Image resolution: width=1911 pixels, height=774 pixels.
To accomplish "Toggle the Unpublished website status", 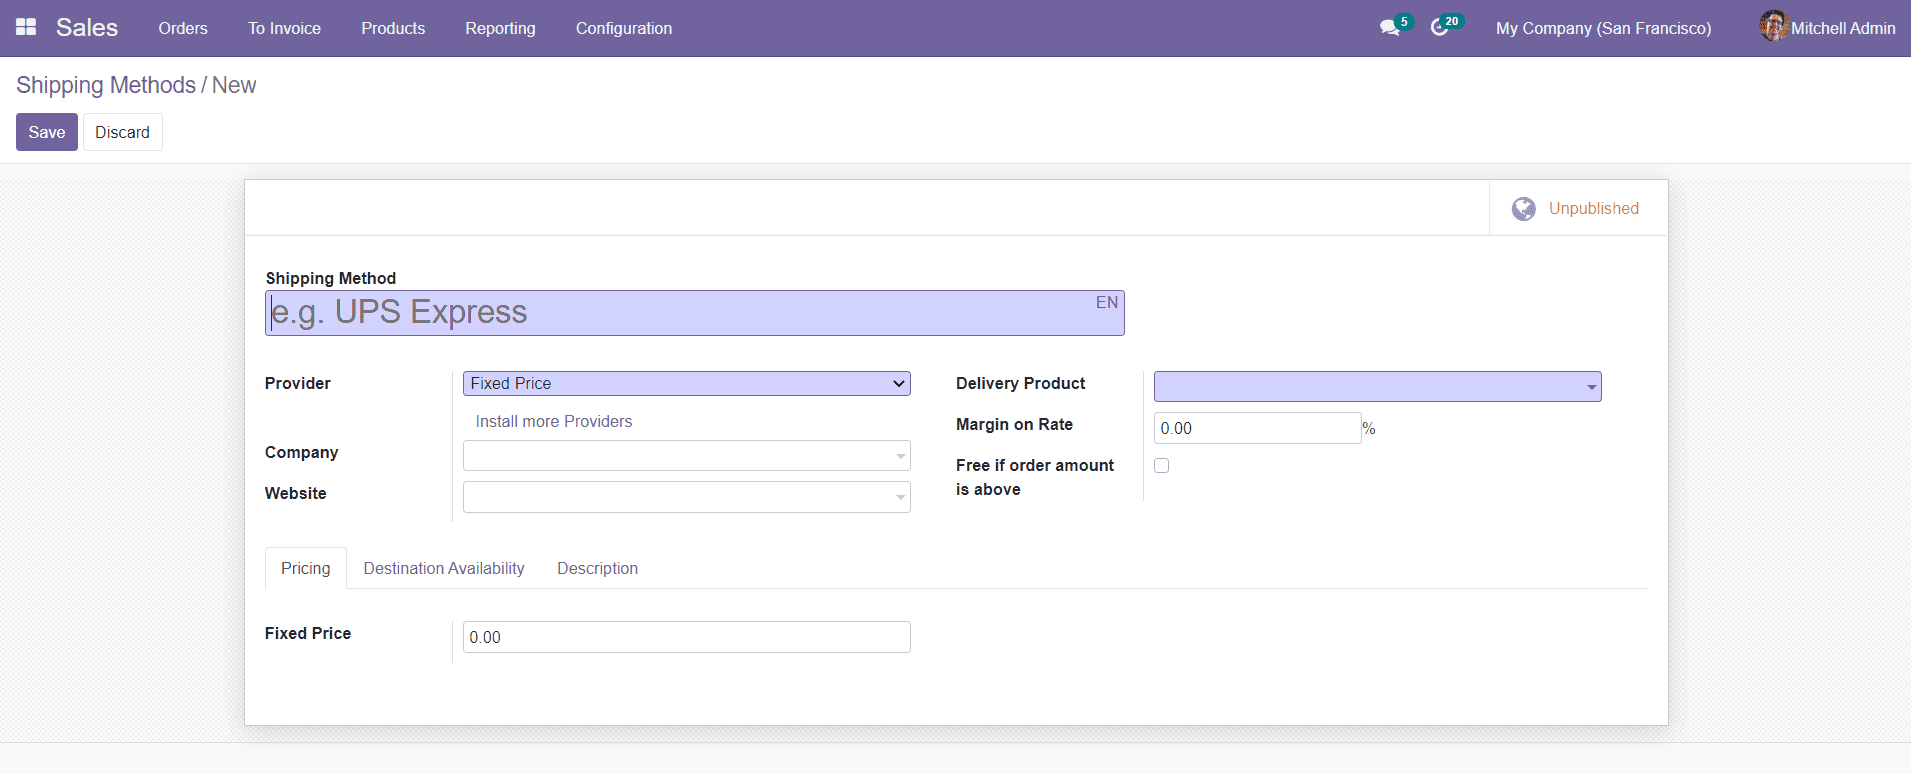I will click(x=1592, y=208).
